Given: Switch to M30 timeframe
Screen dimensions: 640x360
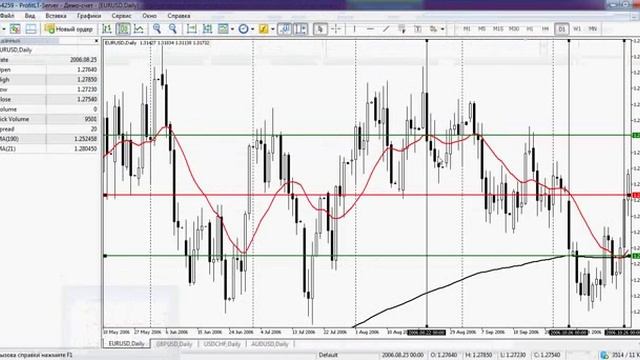Looking at the screenshot, I should pos(514,29).
